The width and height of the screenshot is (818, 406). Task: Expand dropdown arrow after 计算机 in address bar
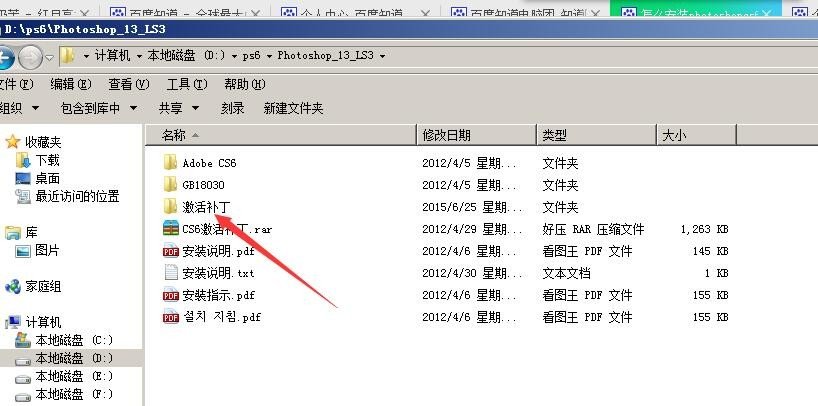pyautogui.click(x=139, y=56)
